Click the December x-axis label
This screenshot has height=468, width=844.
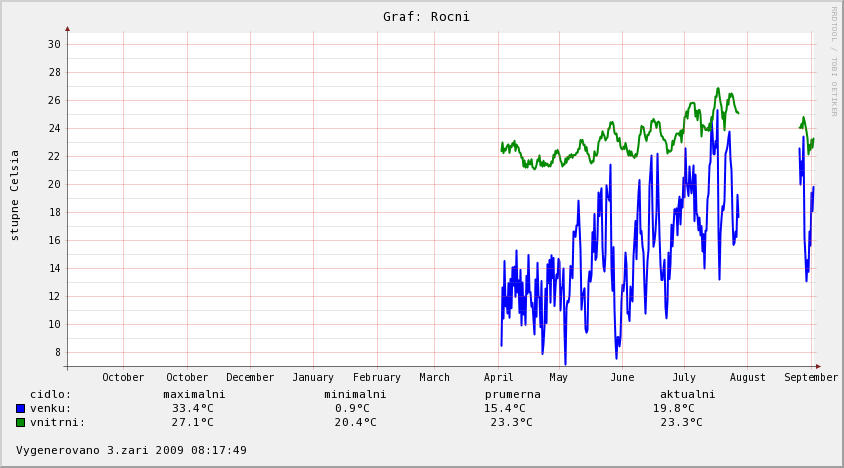tap(250, 378)
